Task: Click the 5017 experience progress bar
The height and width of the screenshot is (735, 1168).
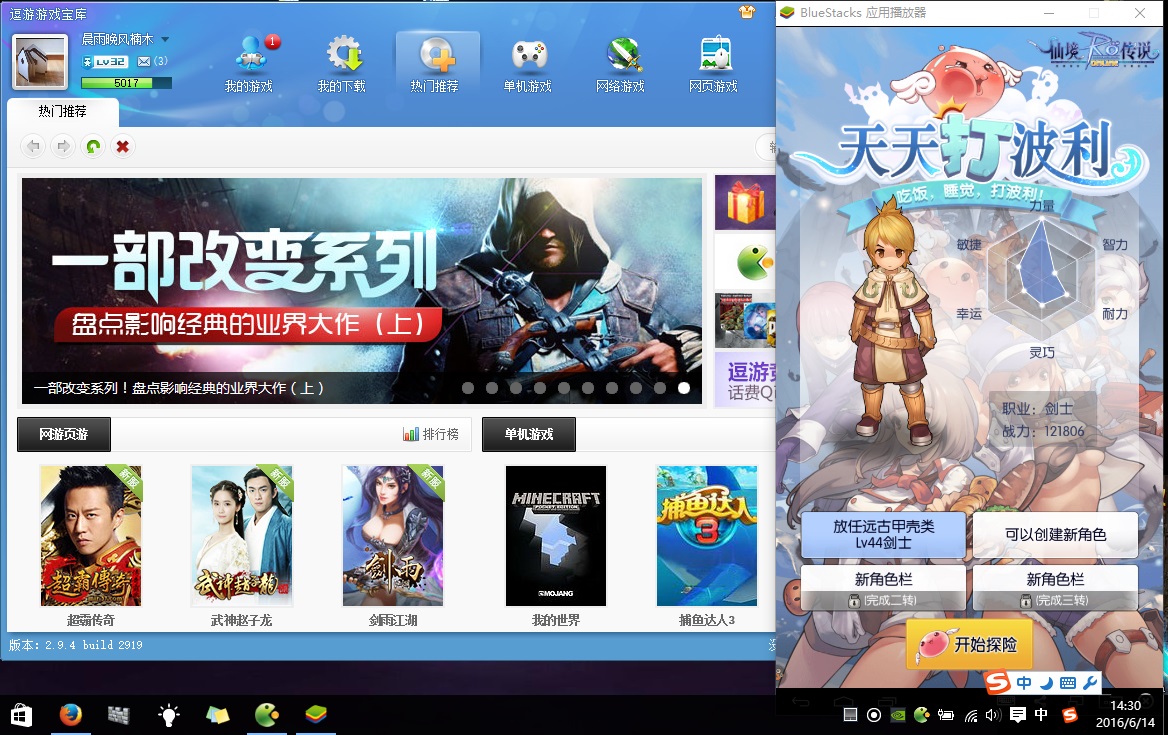Action: pos(127,83)
